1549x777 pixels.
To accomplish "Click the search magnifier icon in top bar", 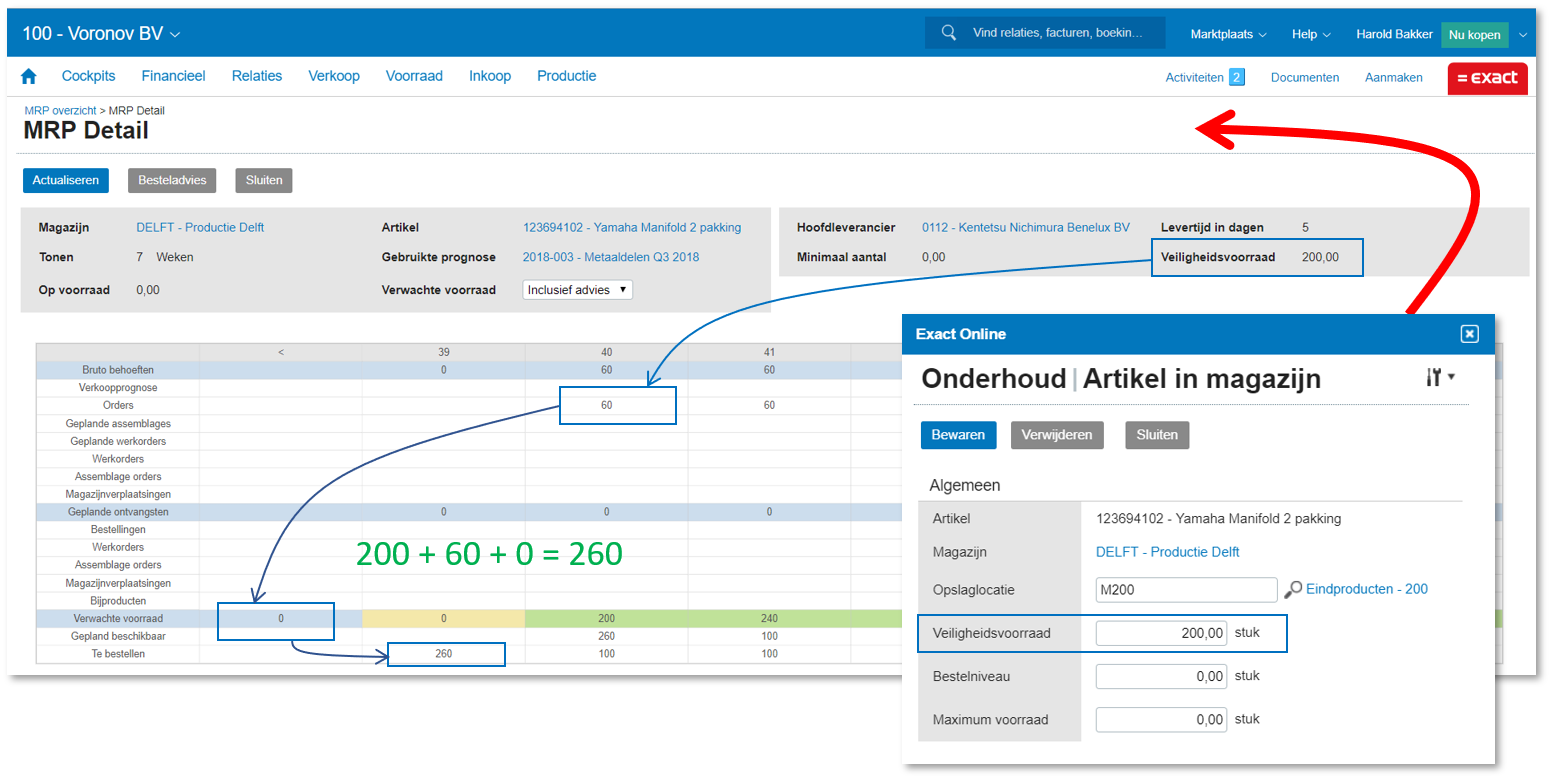I will [x=949, y=33].
